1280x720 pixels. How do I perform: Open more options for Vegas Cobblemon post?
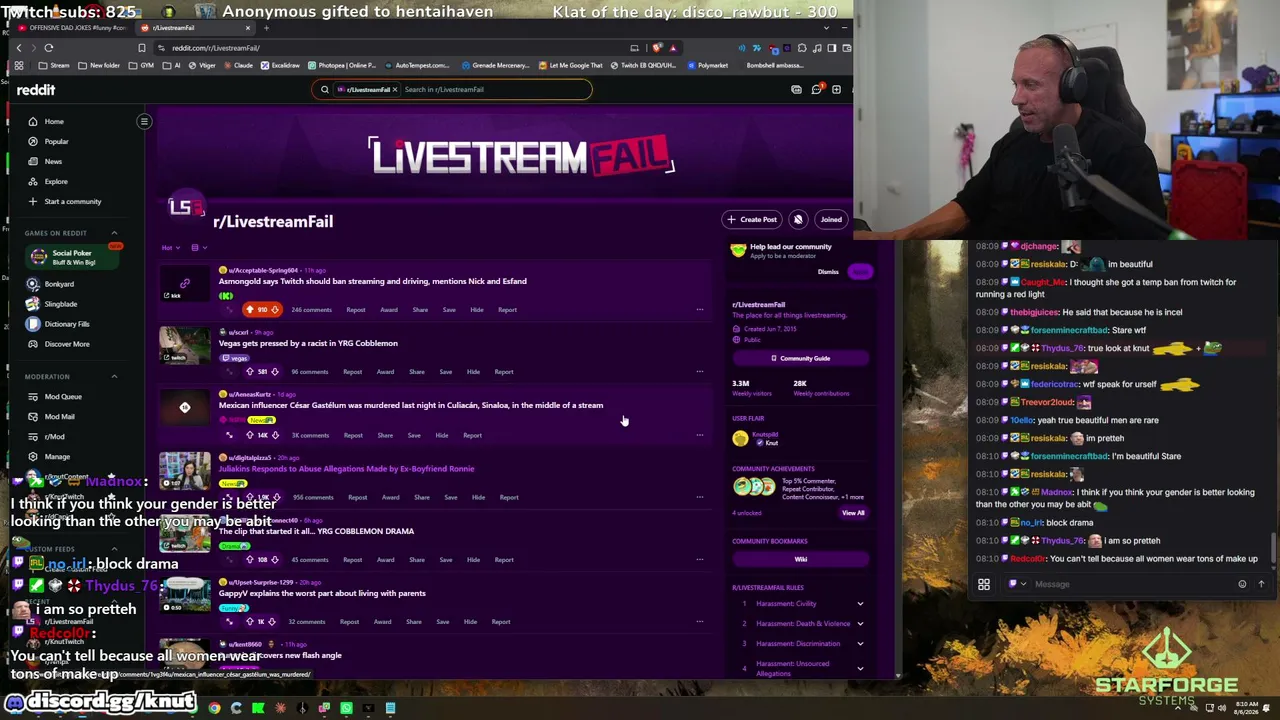coord(699,372)
